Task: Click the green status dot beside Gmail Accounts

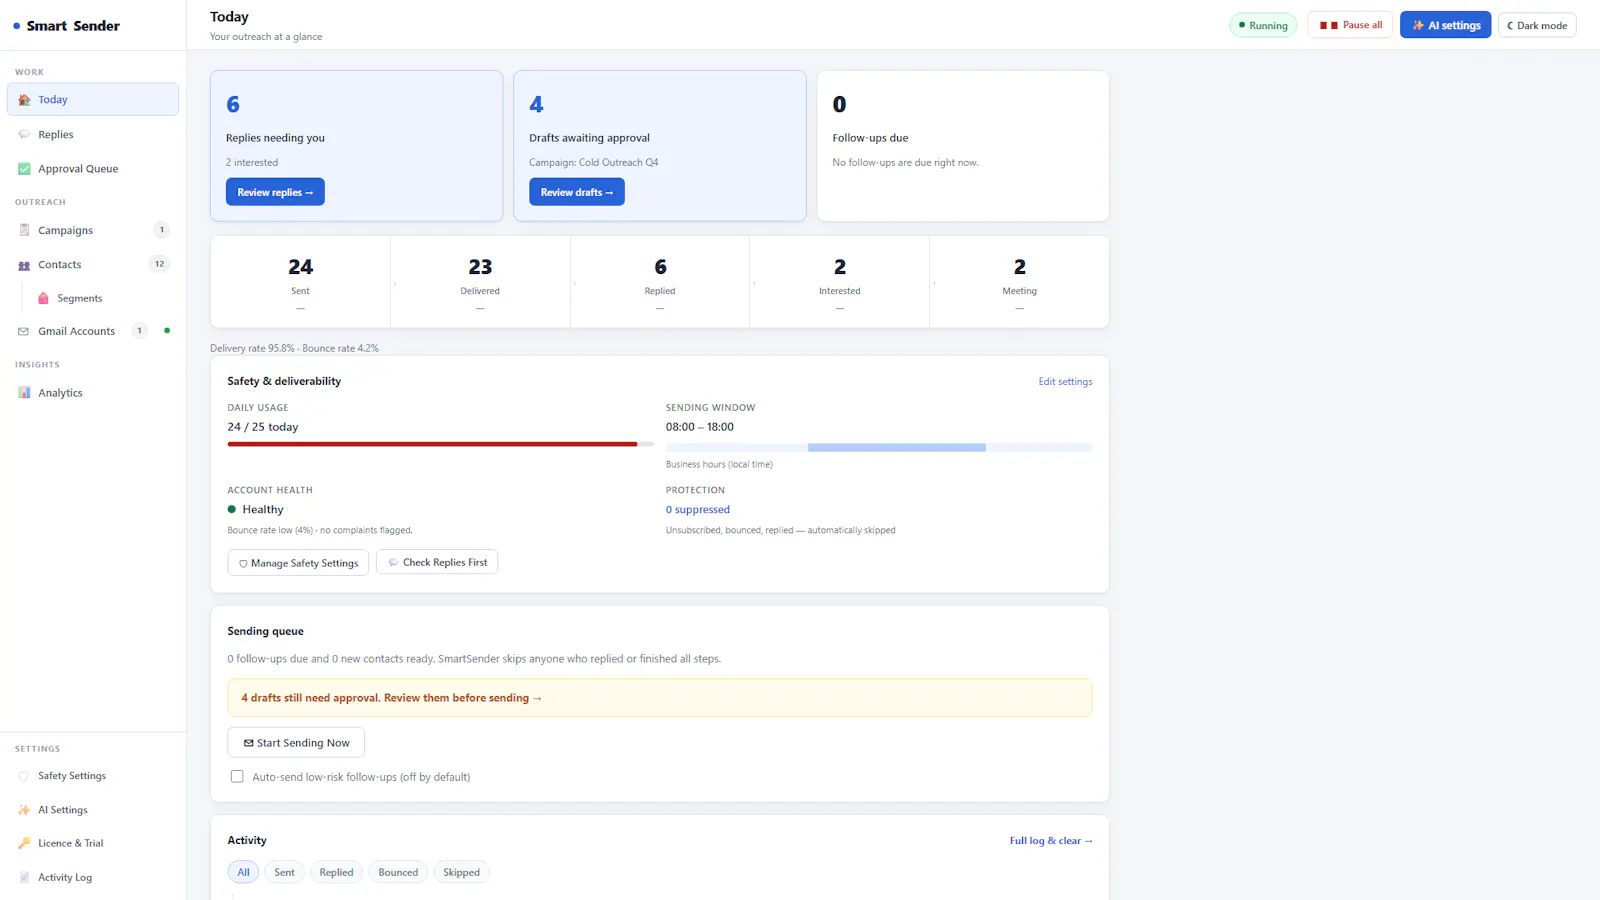Action: pyautogui.click(x=167, y=331)
